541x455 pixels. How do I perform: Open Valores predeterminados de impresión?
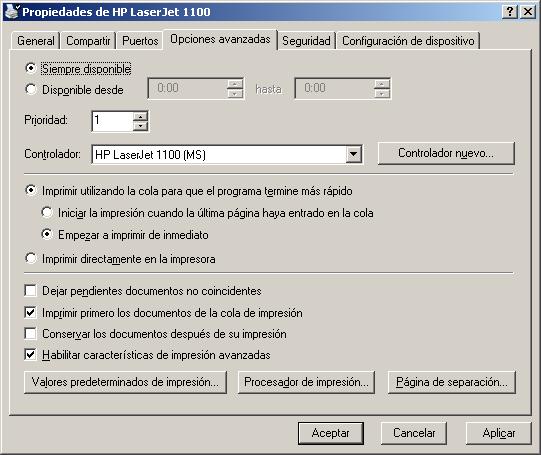(125, 382)
